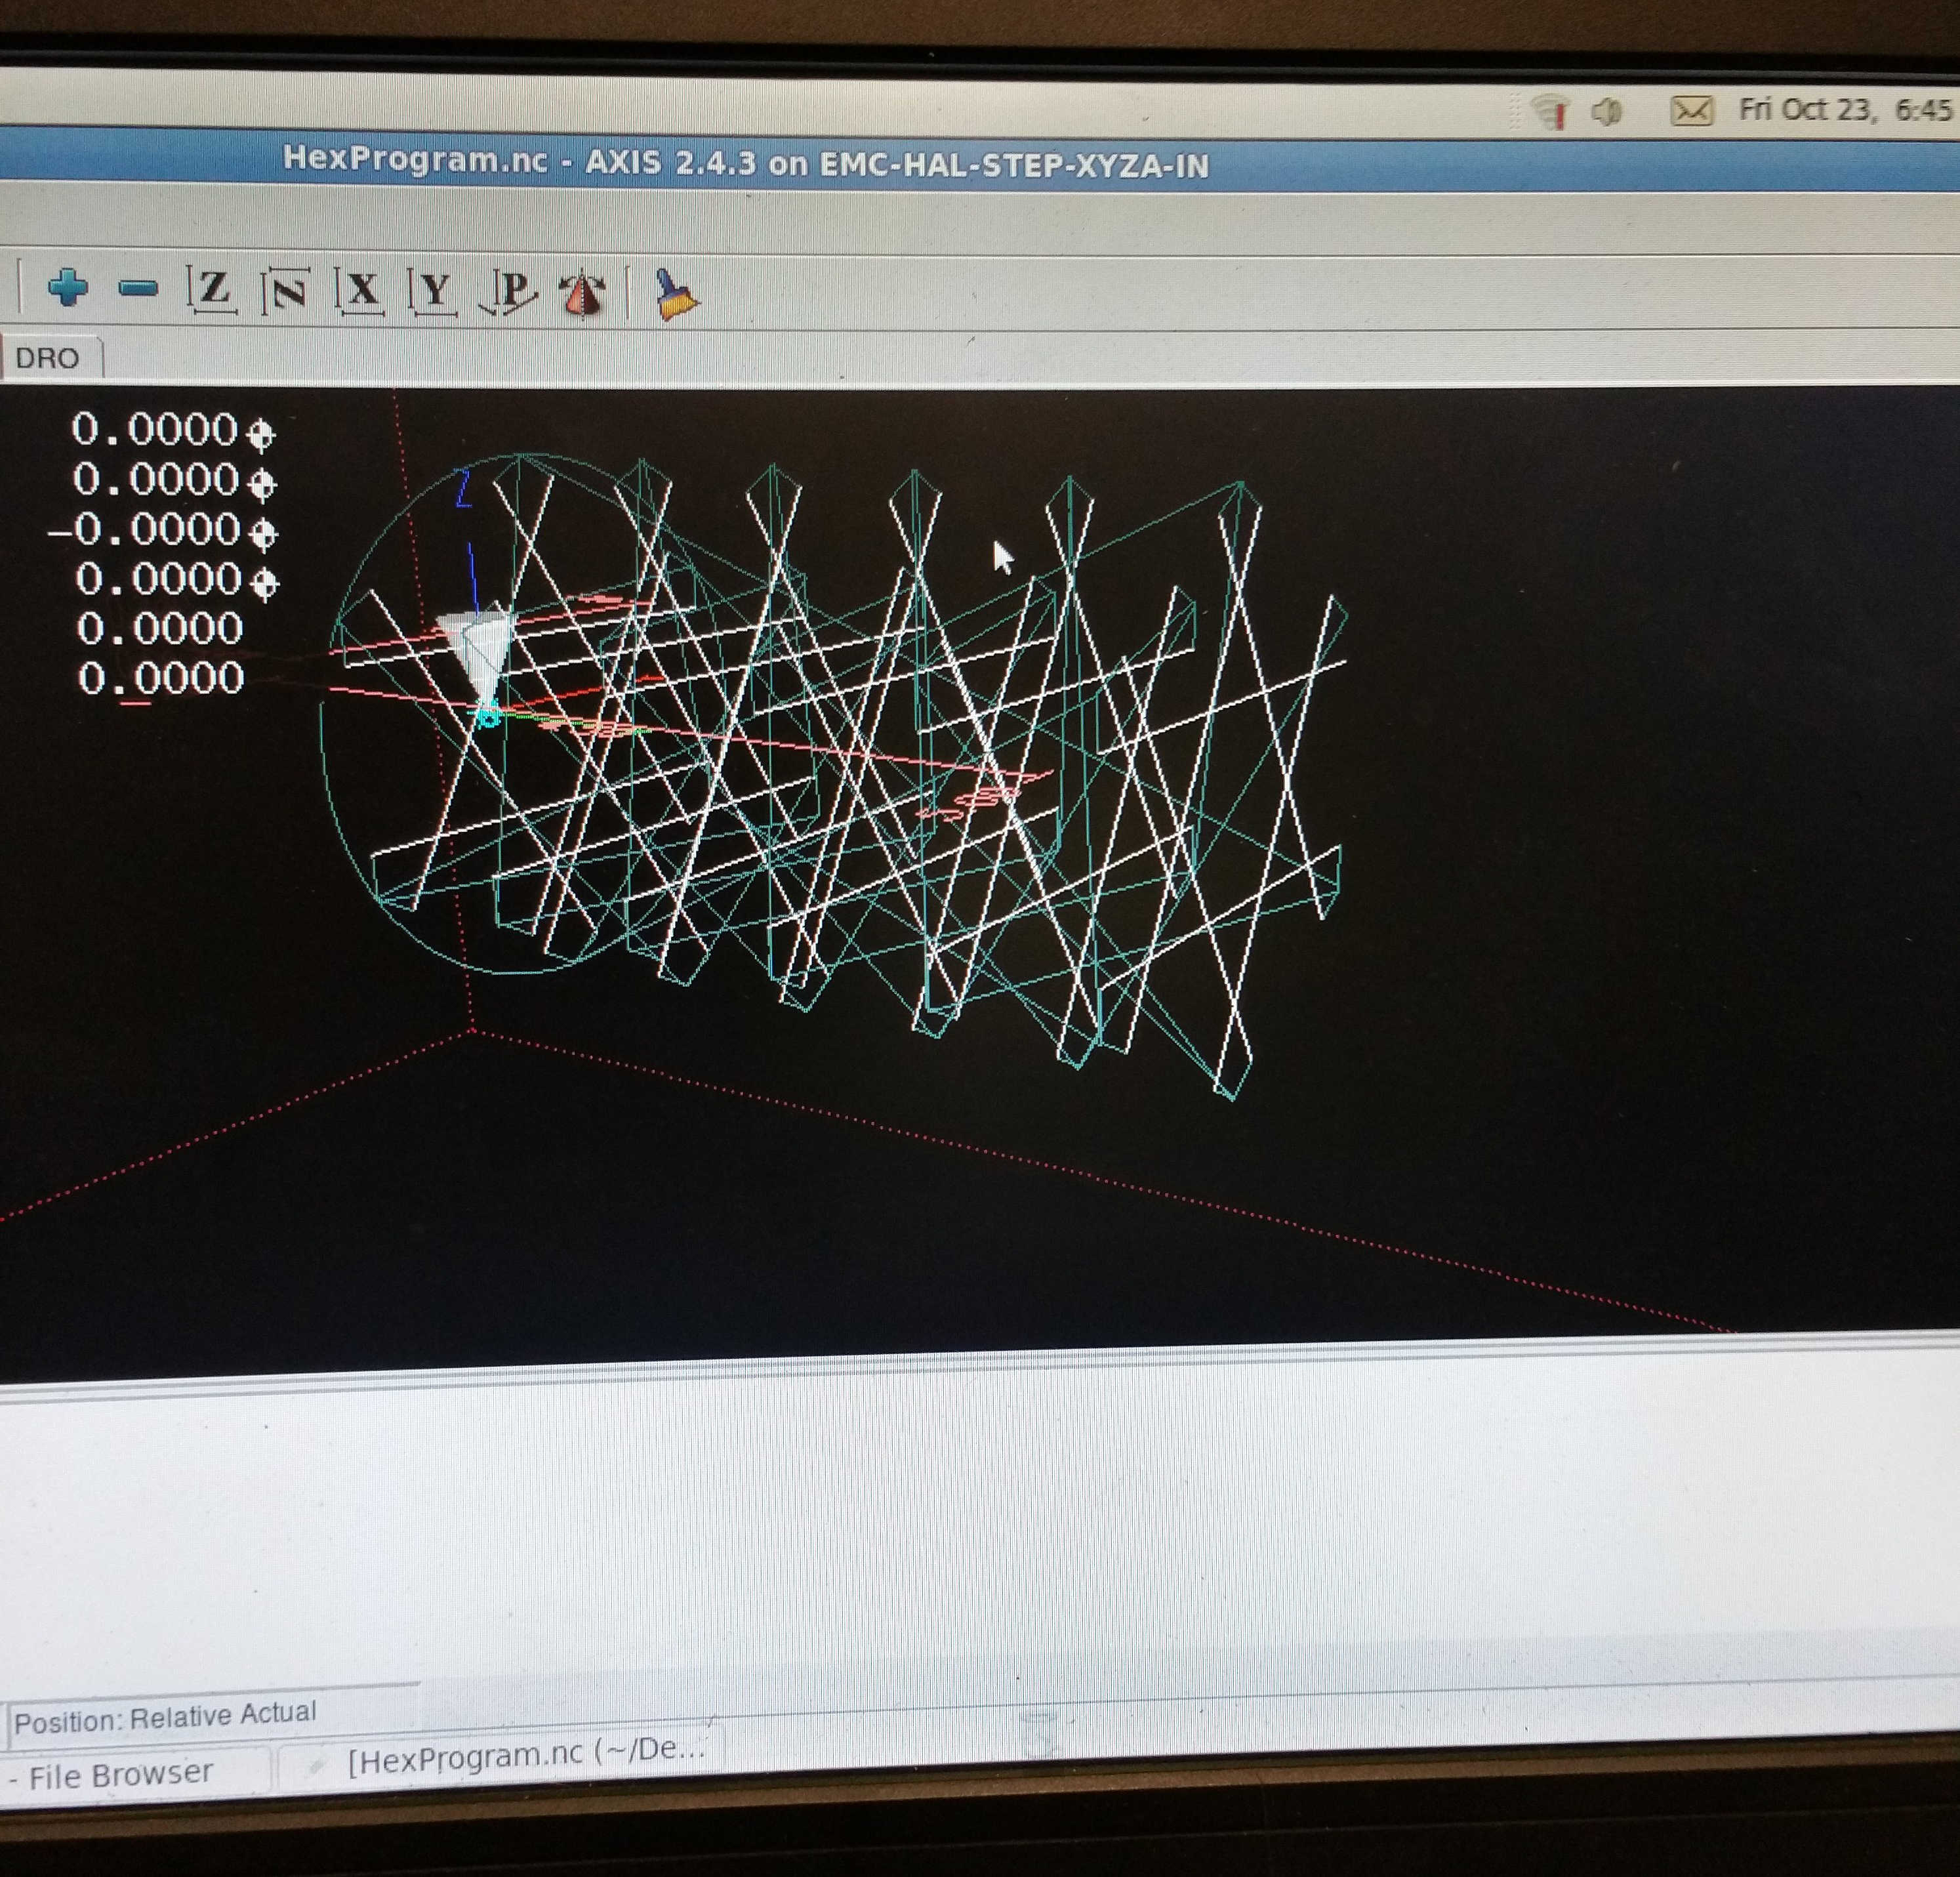Switch to top-down Z view
1960x1877 pixels.
point(212,291)
